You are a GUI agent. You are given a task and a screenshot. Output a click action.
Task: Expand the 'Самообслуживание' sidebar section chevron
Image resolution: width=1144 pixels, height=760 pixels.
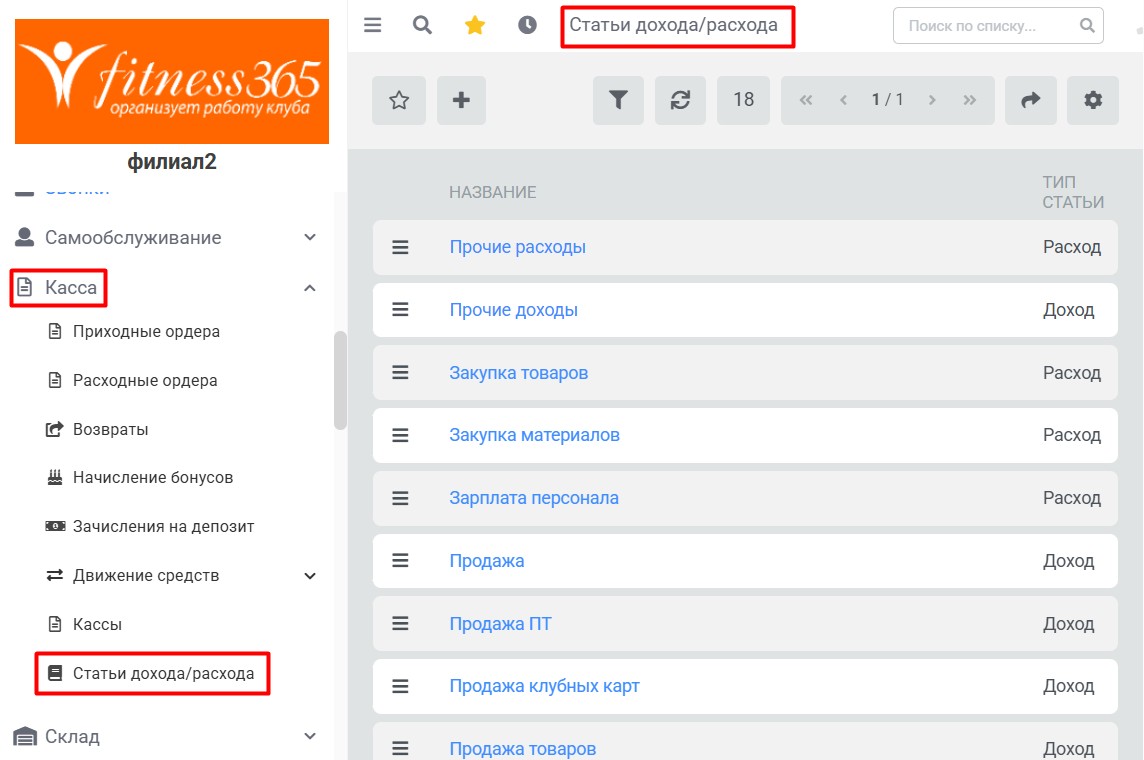(x=310, y=237)
